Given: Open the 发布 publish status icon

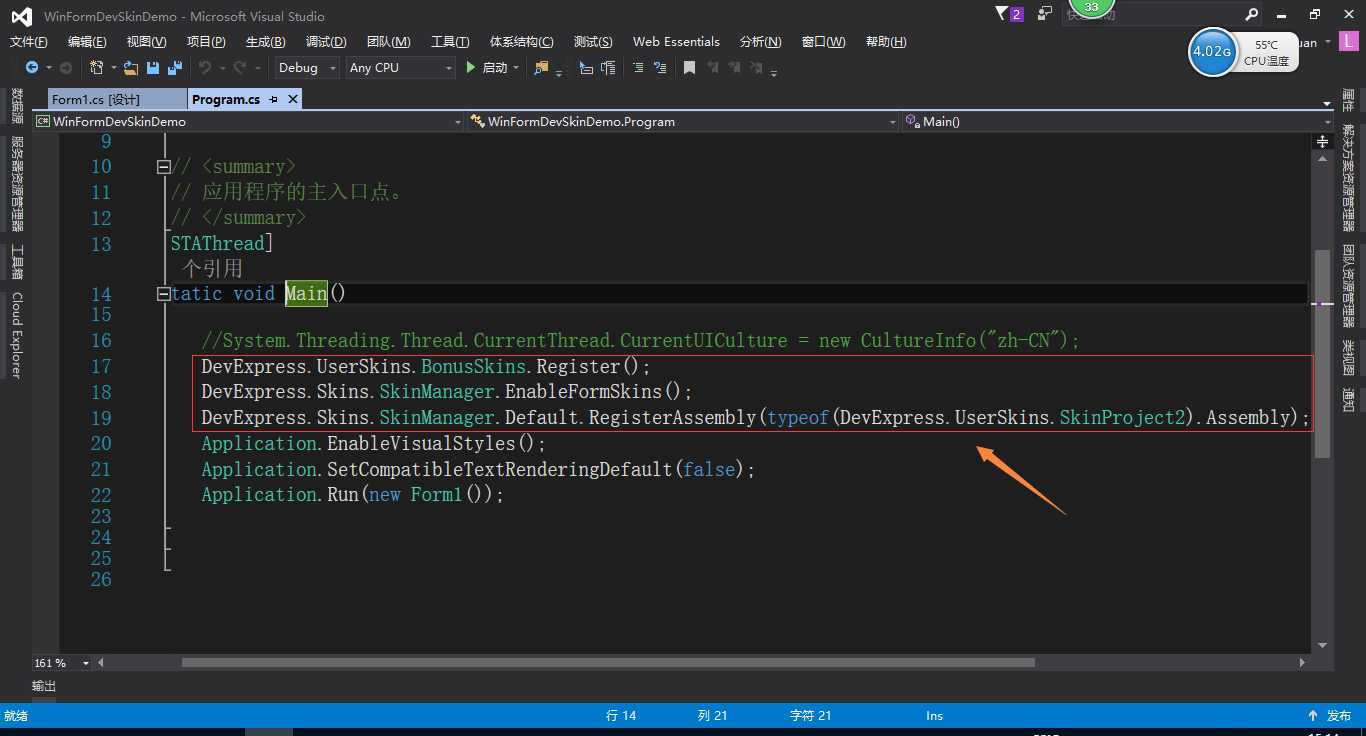Looking at the screenshot, I should point(1313,715).
